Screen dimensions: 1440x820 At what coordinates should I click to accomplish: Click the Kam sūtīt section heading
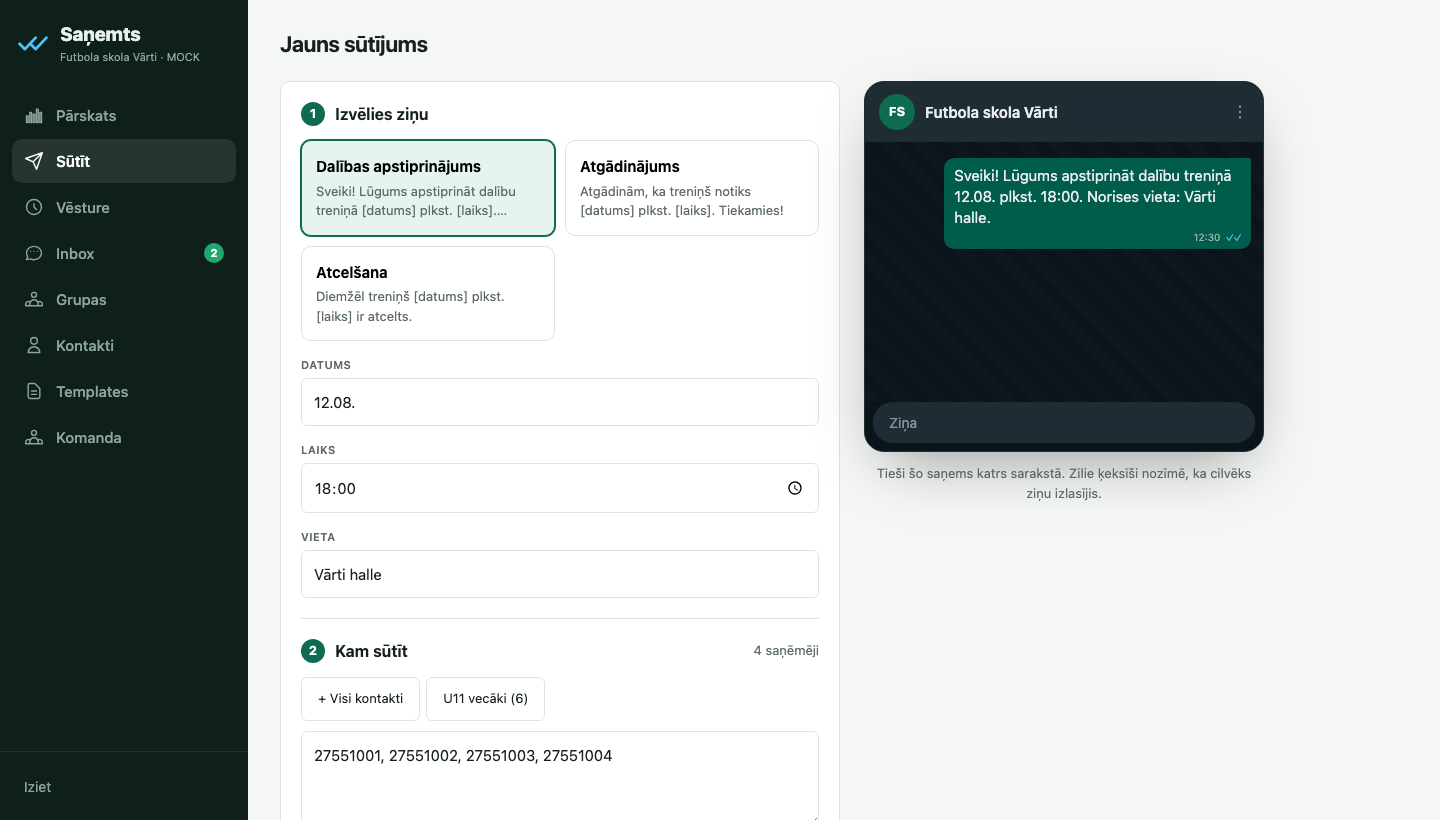(x=371, y=651)
